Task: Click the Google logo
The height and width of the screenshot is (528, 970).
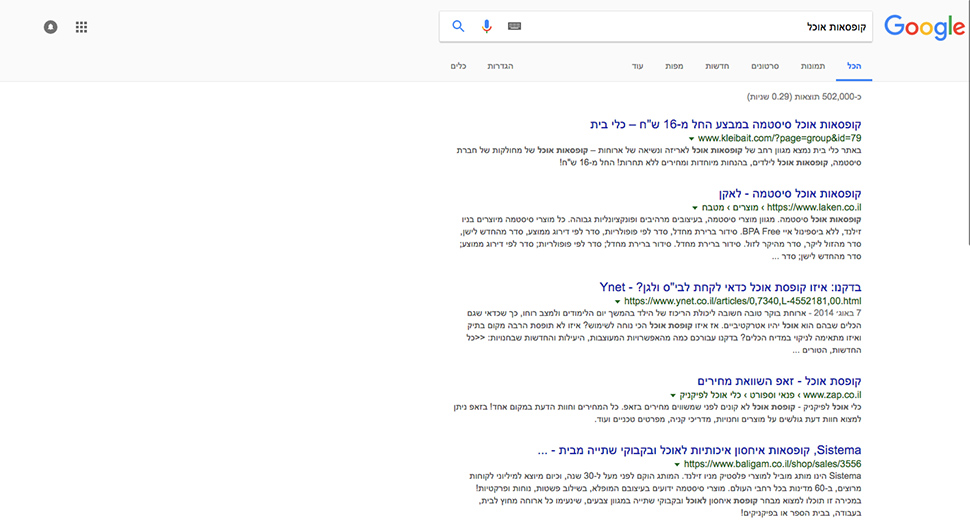Action: click(924, 27)
